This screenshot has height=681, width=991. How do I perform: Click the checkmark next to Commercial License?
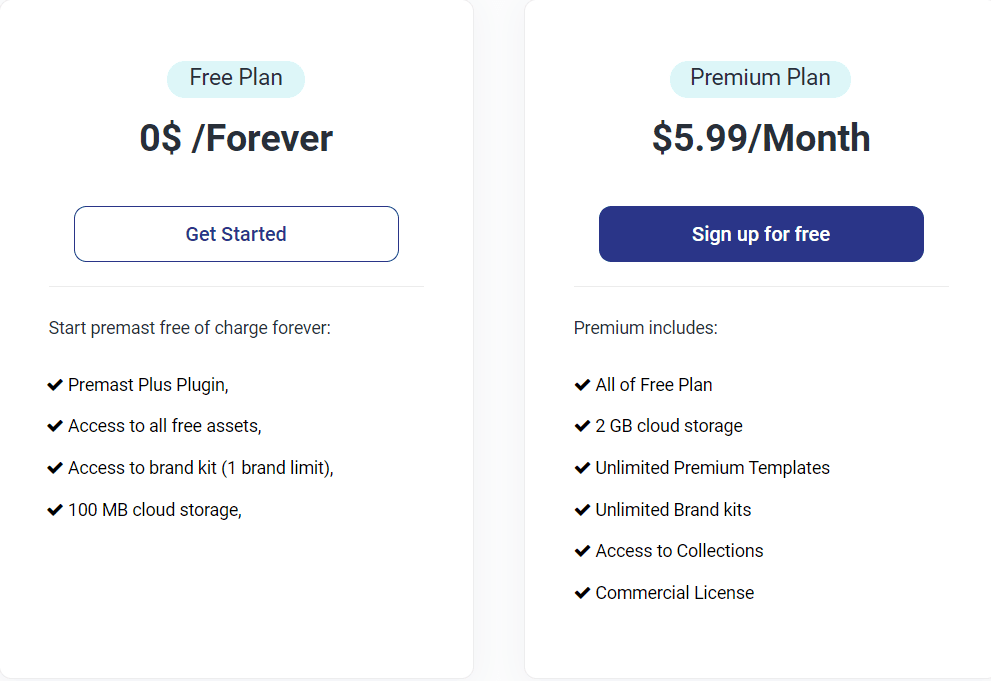pyautogui.click(x=581, y=592)
